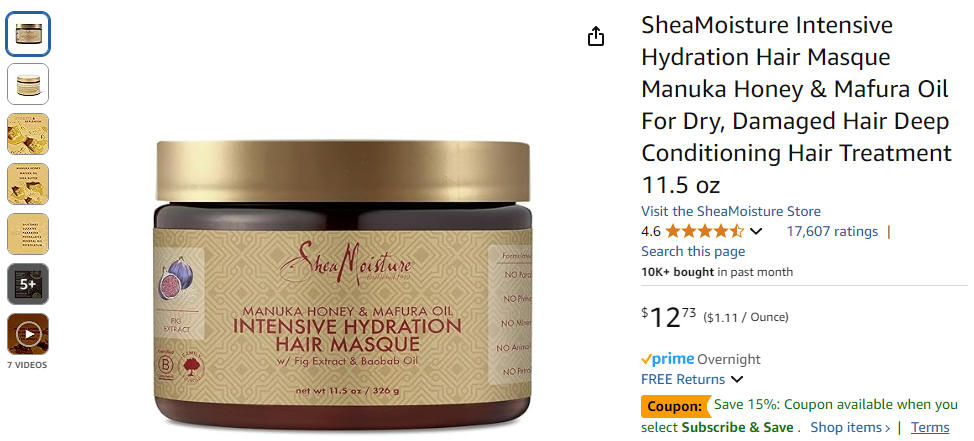Viewport: 974px width, 441px height.
Task: Expand the star rating dropdown chevron
Action: [x=755, y=232]
